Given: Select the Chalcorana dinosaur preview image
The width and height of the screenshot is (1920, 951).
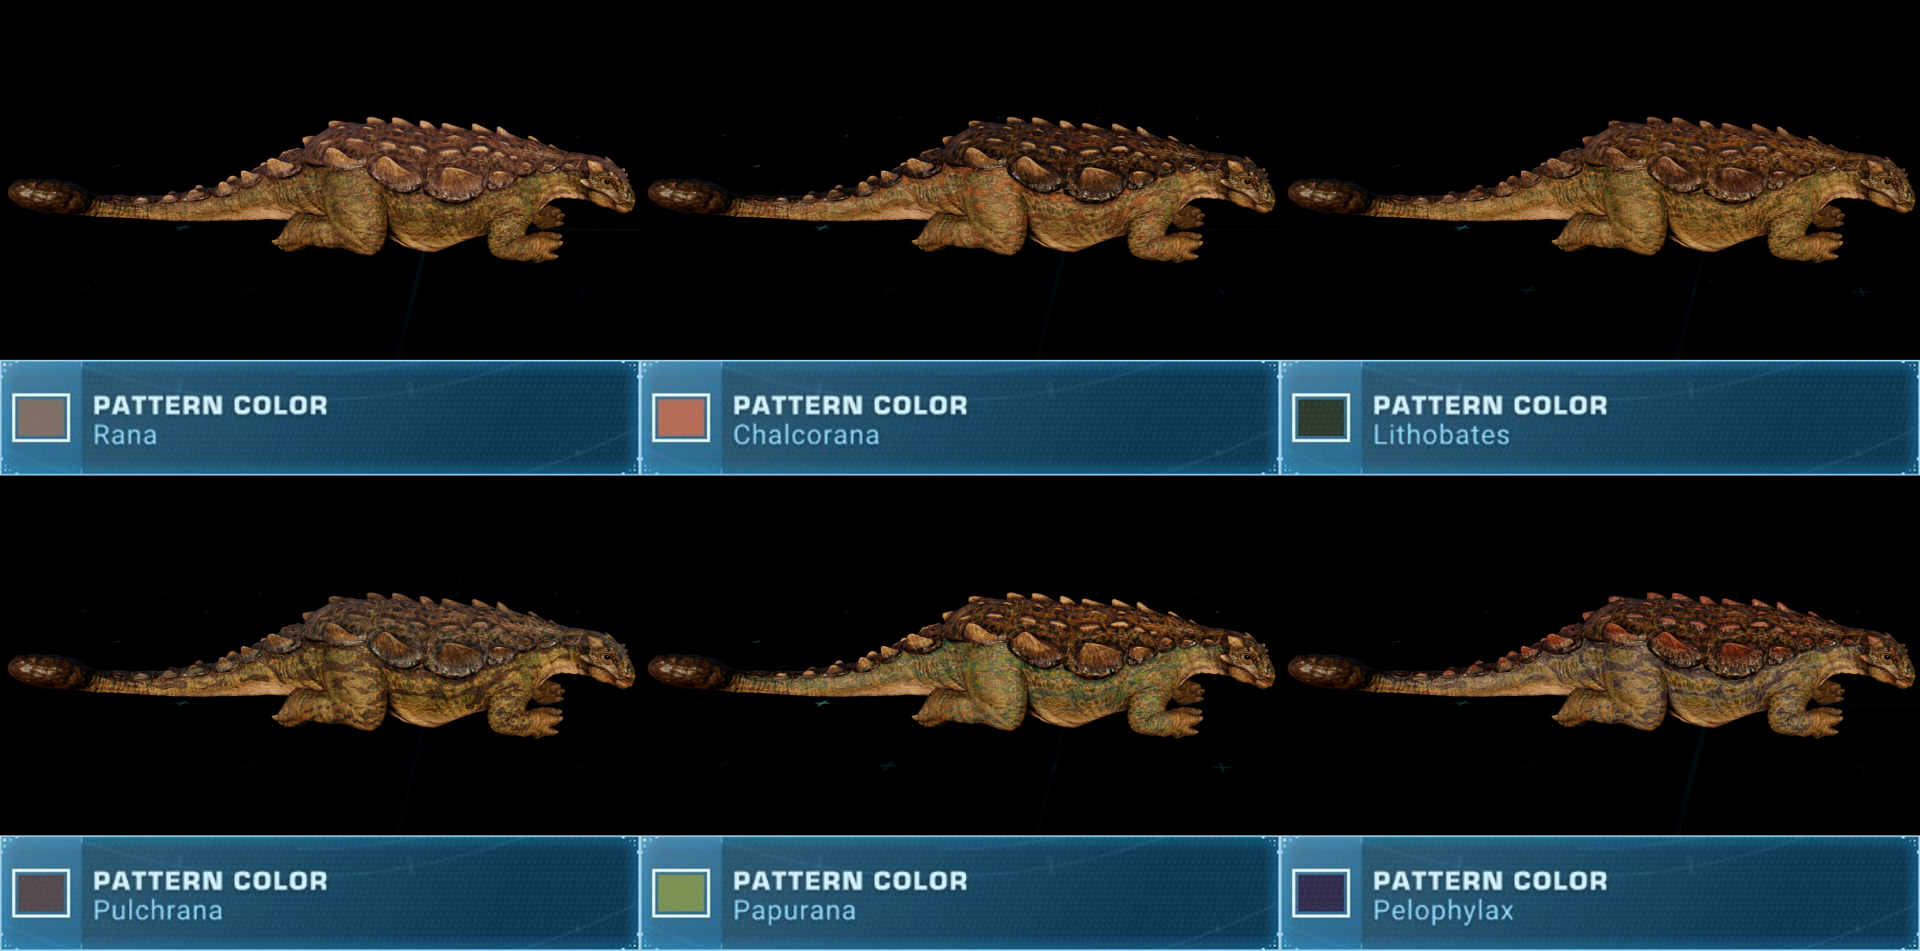Looking at the screenshot, I should (x=961, y=190).
